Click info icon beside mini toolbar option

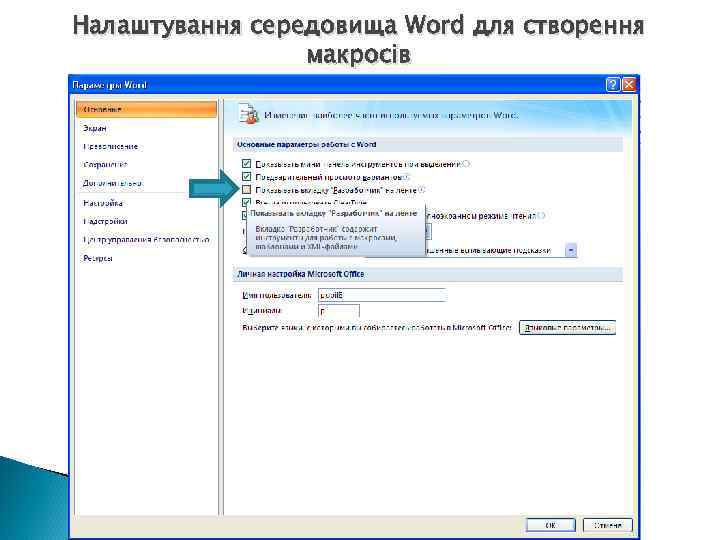[467, 163]
